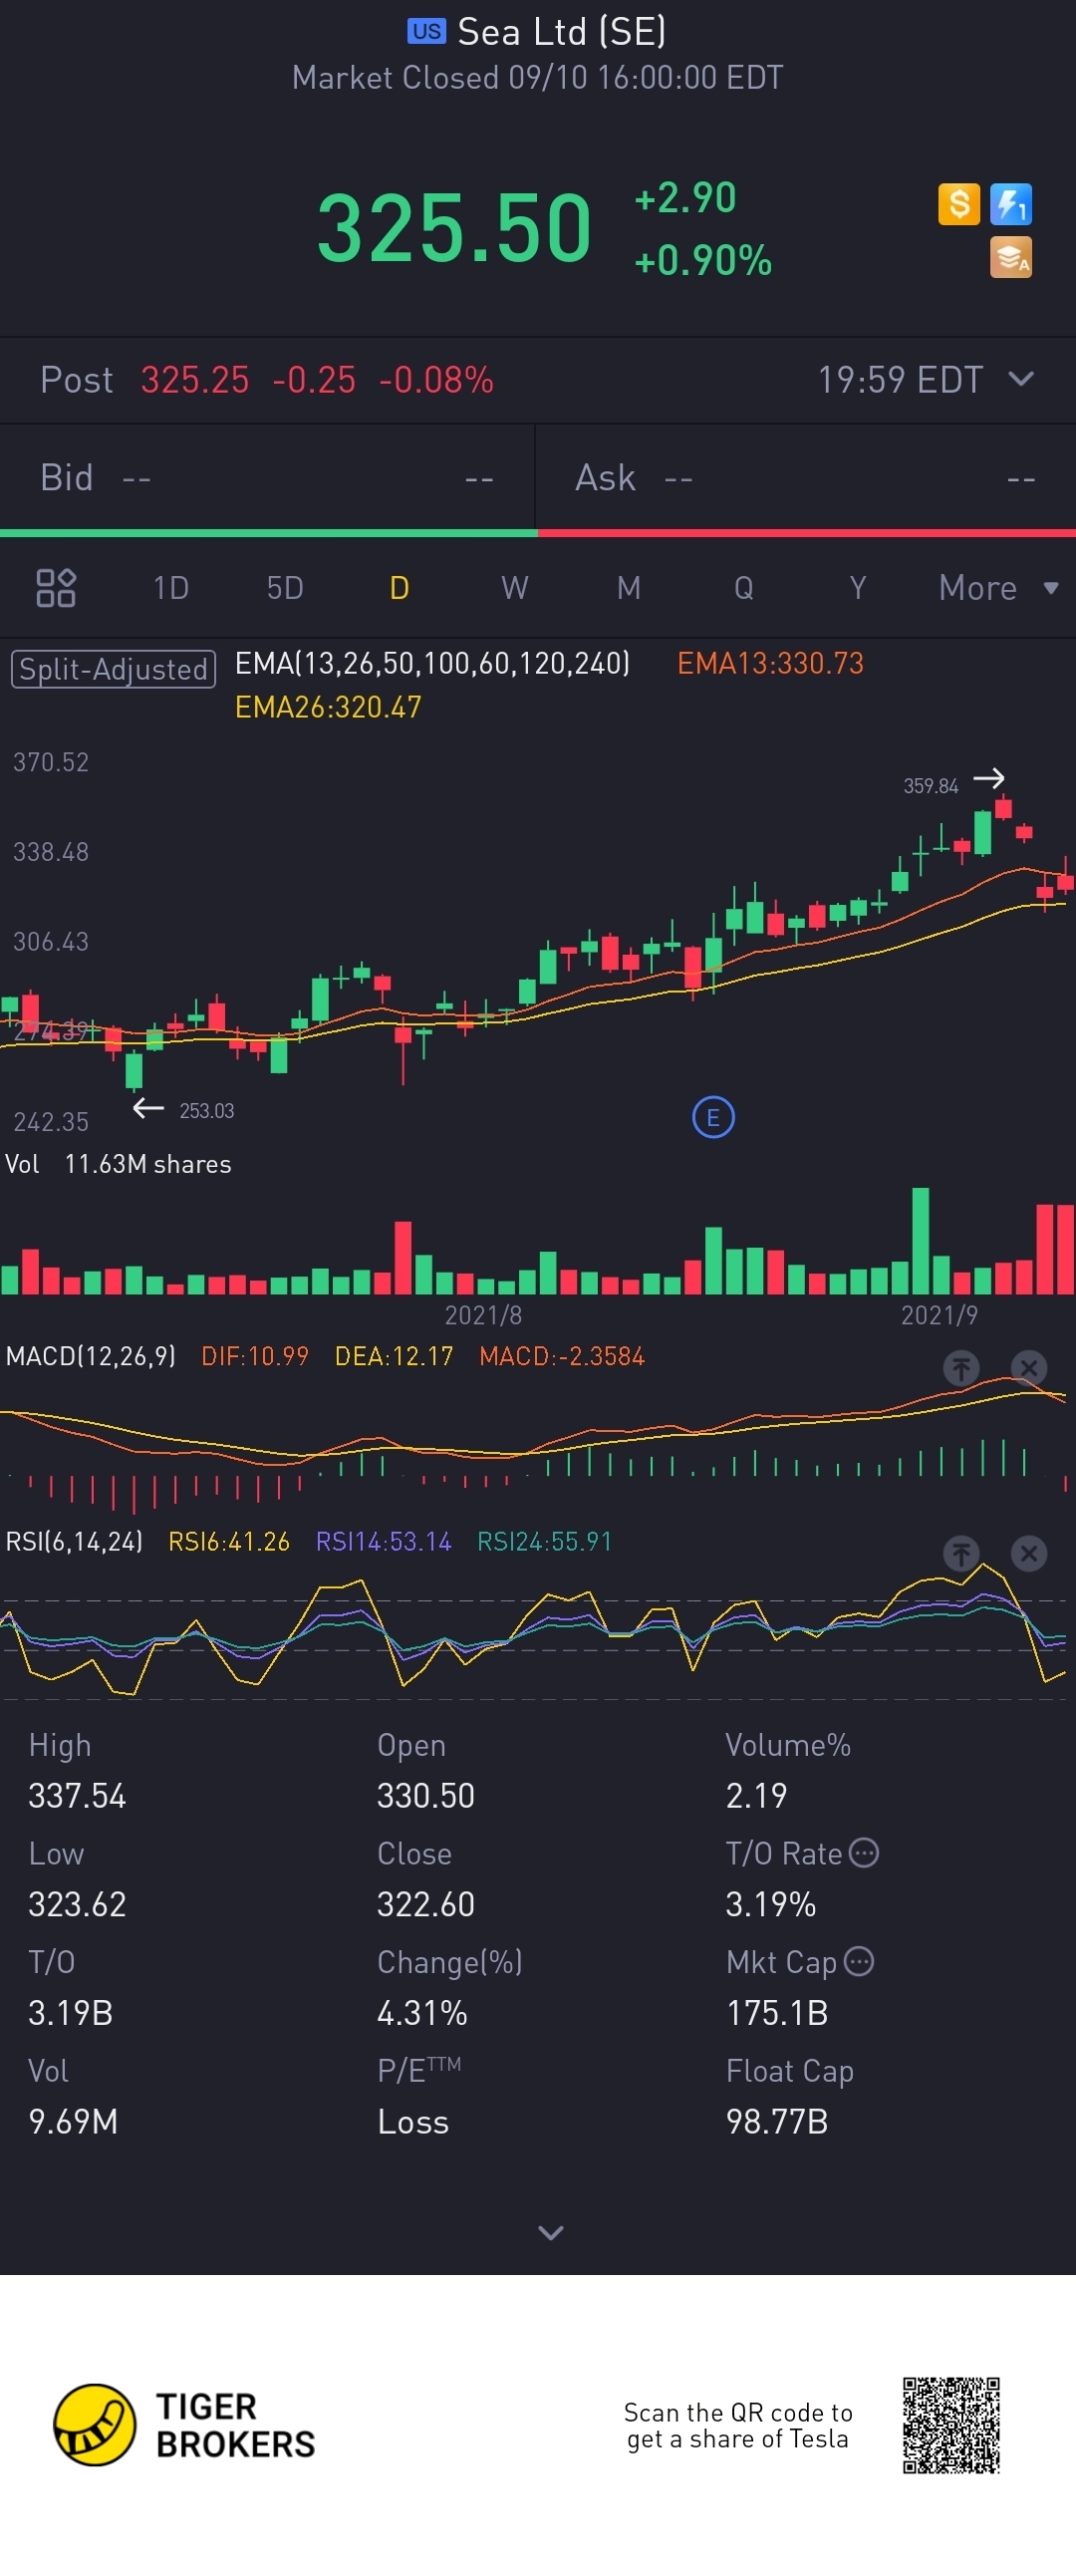Image resolution: width=1076 pixels, height=2576 pixels.
Task: Remove the RSI indicator panel
Action: click(1028, 1553)
